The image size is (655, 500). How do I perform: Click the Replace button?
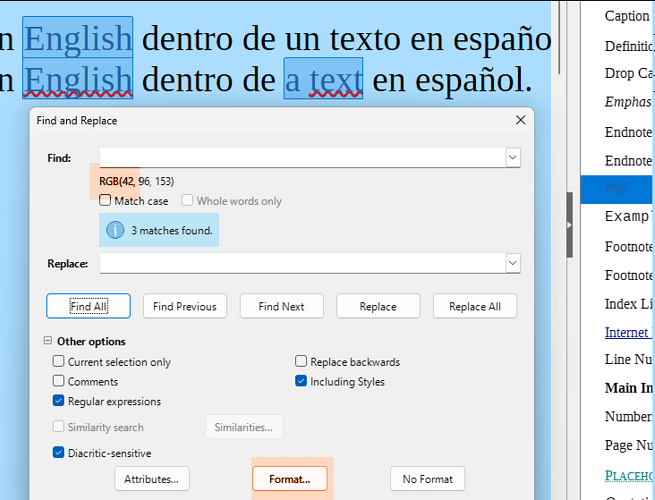378,306
